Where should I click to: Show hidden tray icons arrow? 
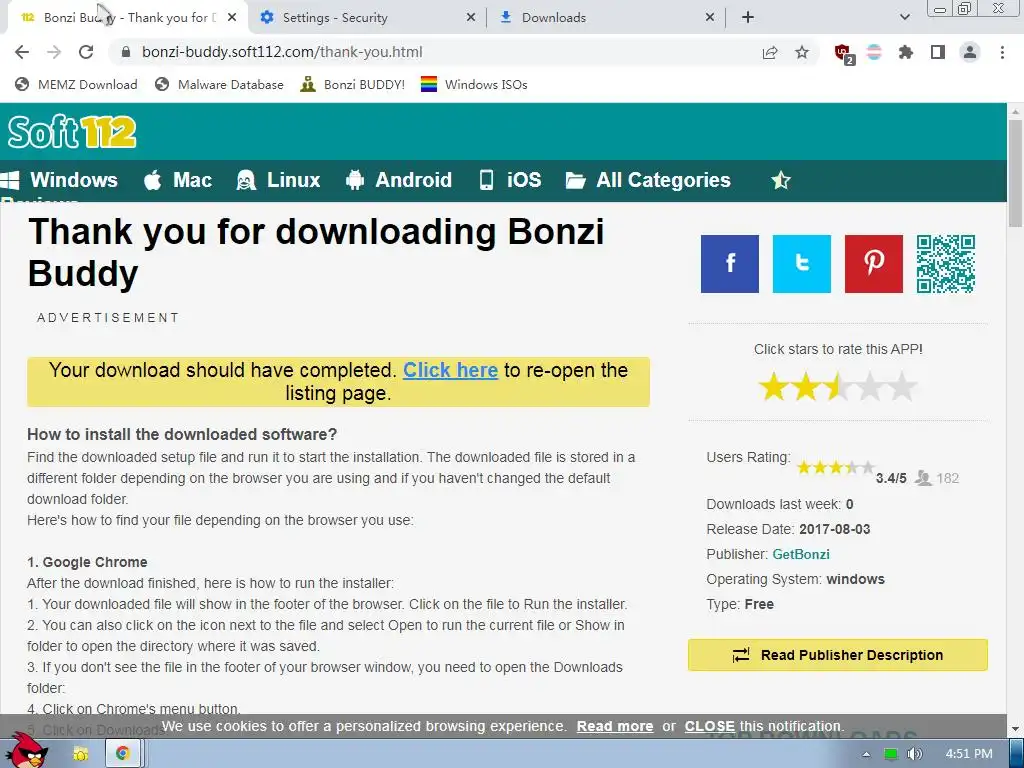[x=866, y=754]
